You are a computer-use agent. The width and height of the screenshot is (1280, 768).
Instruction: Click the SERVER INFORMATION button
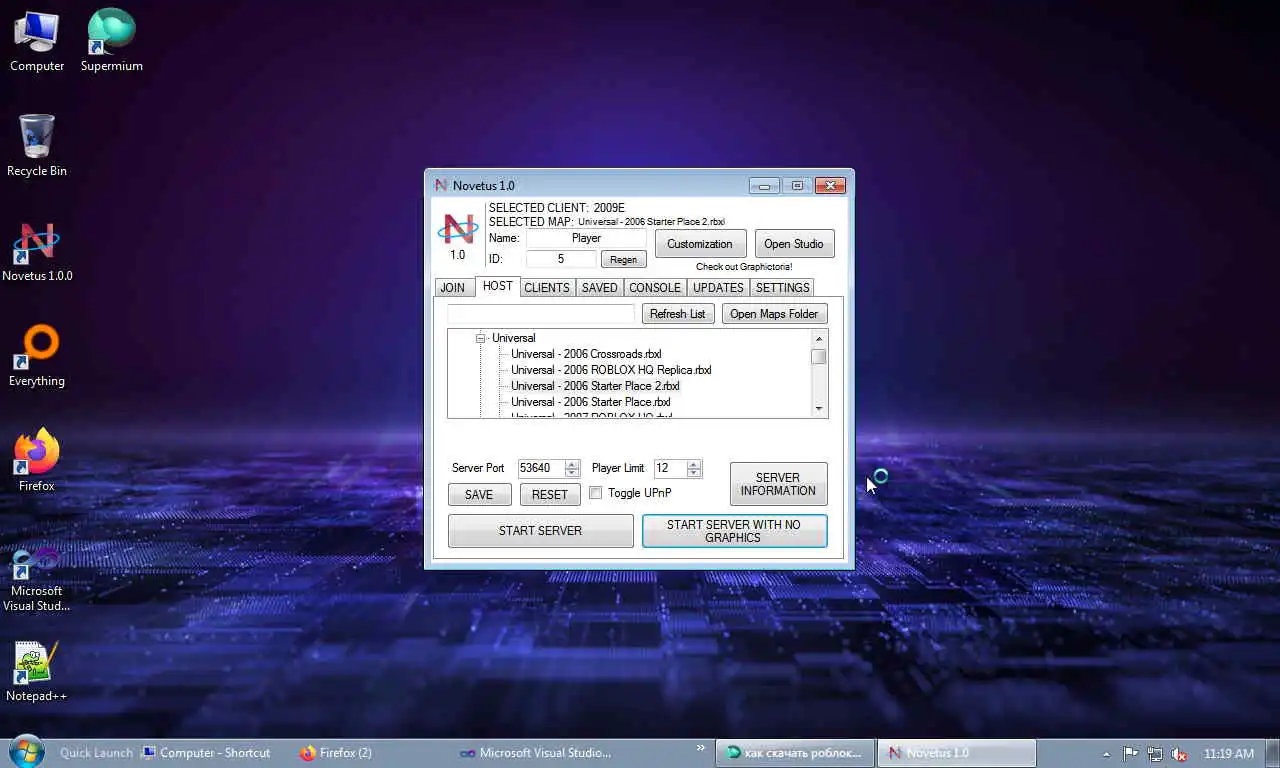coord(778,484)
